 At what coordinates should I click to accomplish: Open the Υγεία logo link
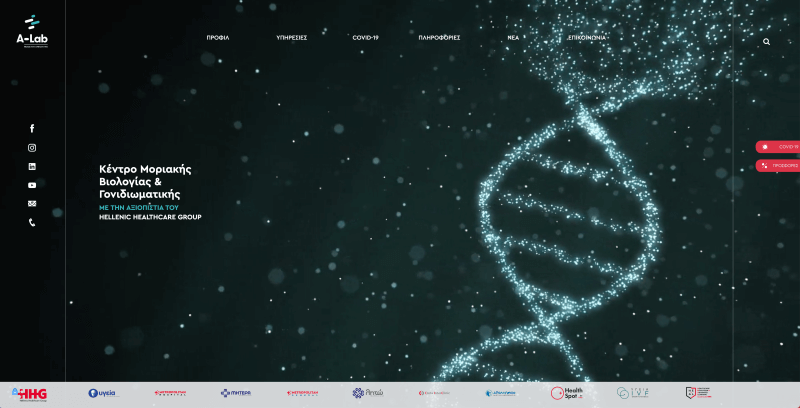click(102, 393)
